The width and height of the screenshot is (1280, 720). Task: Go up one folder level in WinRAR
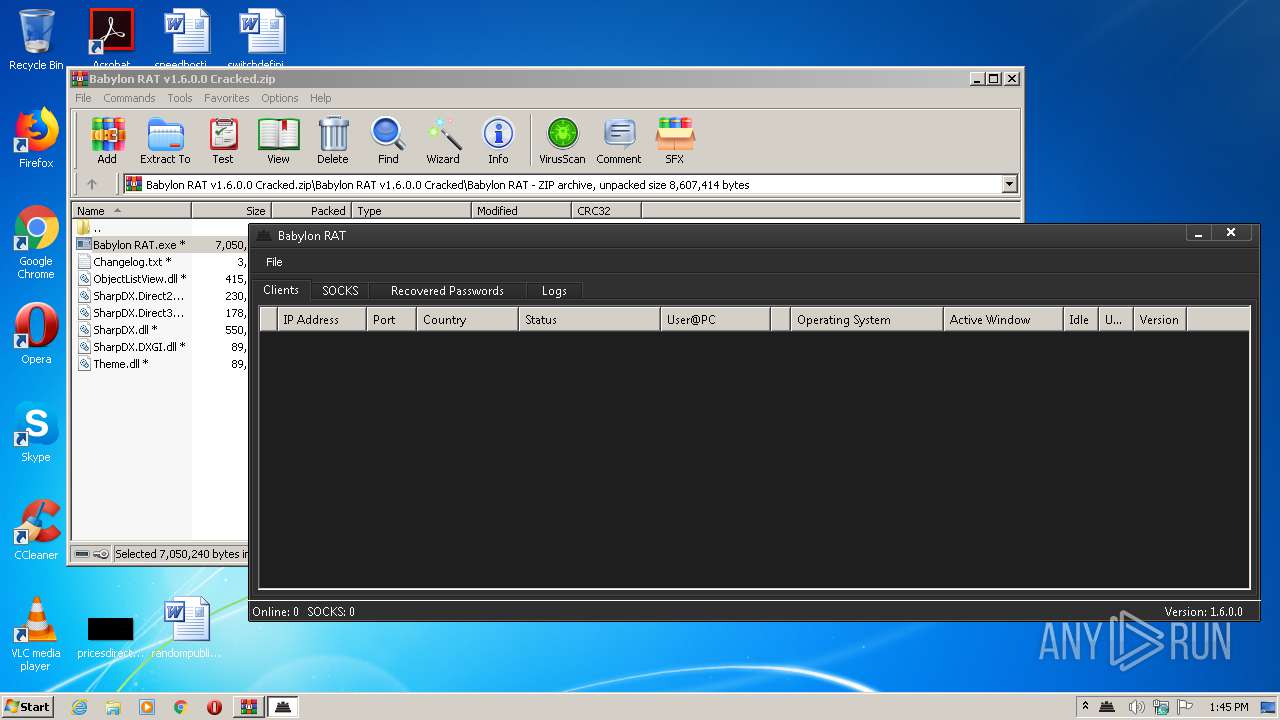pyautogui.click(x=92, y=184)
